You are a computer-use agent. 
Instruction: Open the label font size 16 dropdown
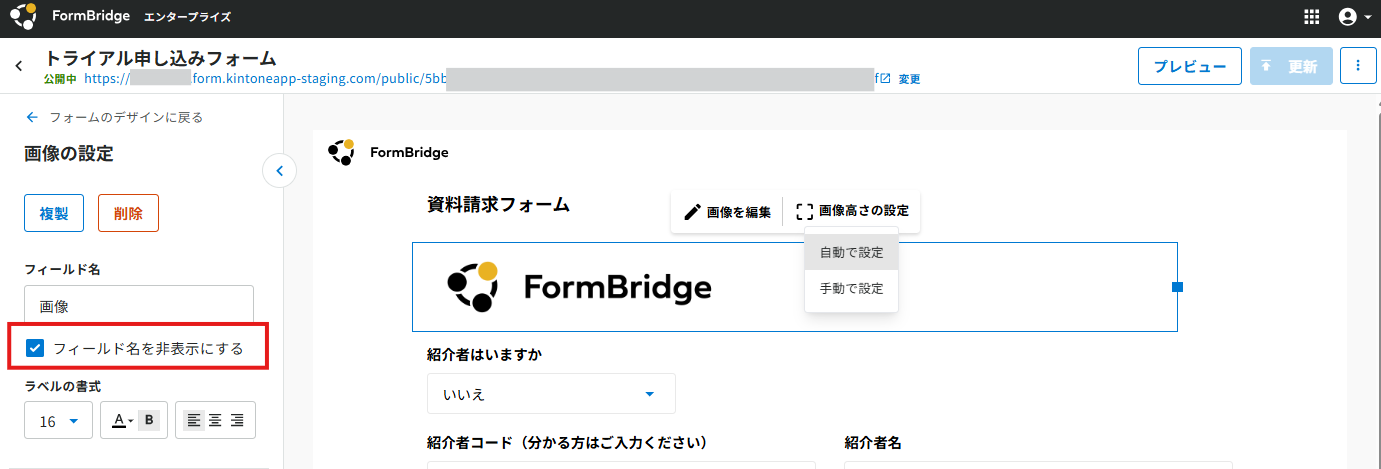(59, 421)
